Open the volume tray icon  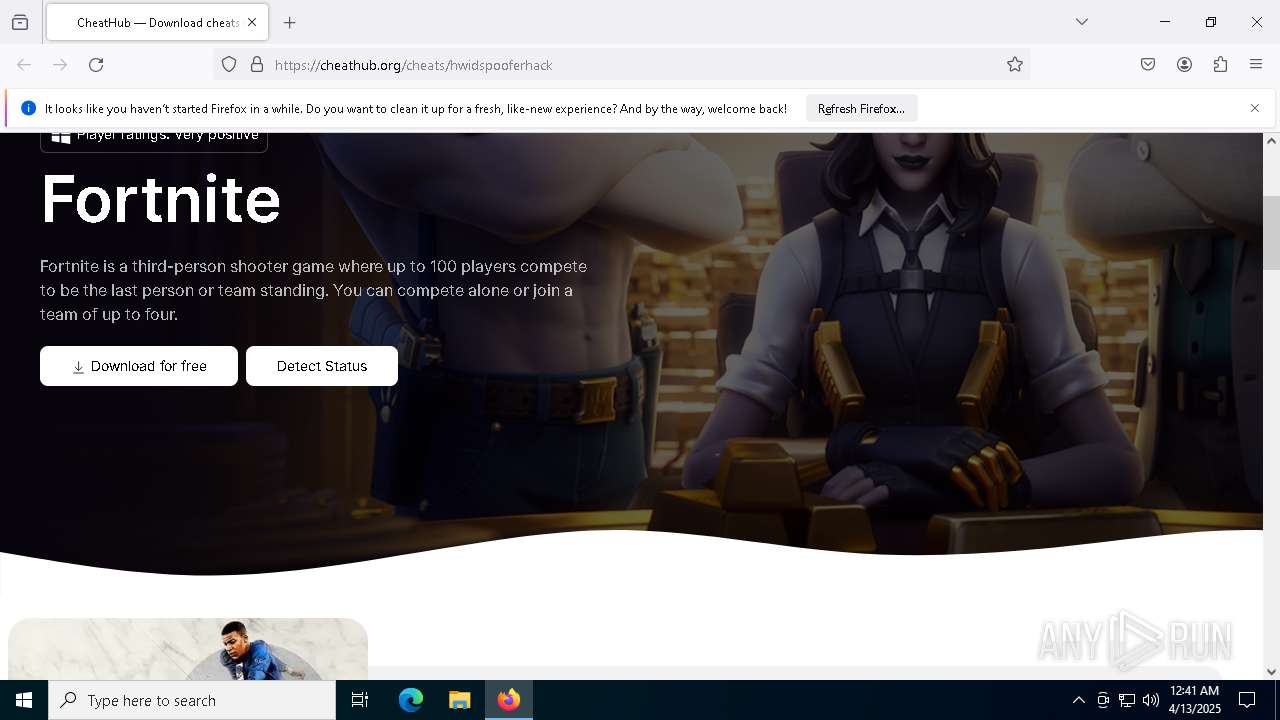tap(1151, 700)
